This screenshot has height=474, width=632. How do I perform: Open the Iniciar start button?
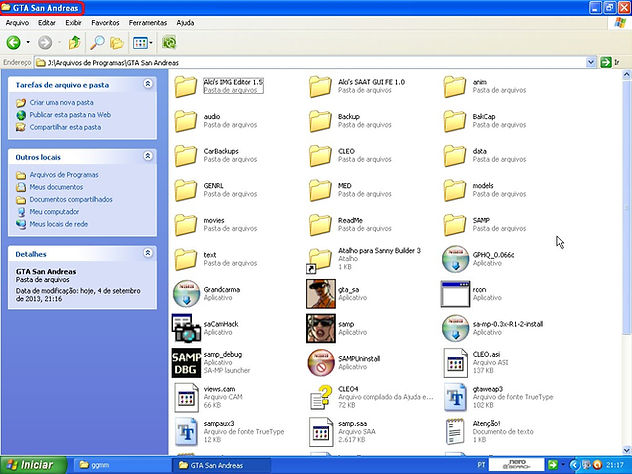(x=34, y=465)
